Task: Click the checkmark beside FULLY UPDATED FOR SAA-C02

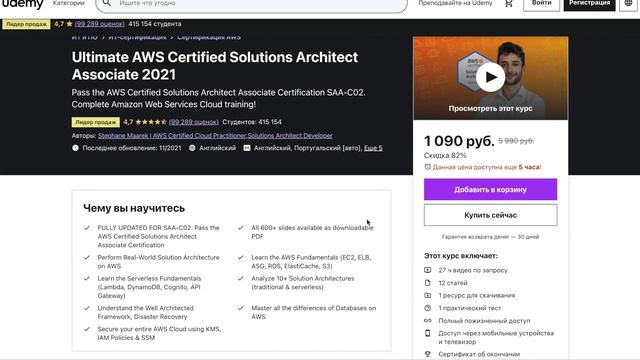Action: click(x=87, y=228)
